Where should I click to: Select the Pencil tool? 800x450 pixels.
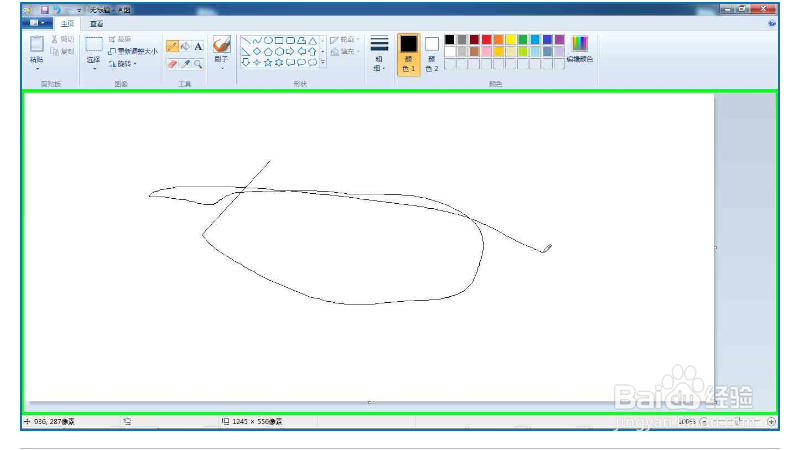[x=172, y=47]
